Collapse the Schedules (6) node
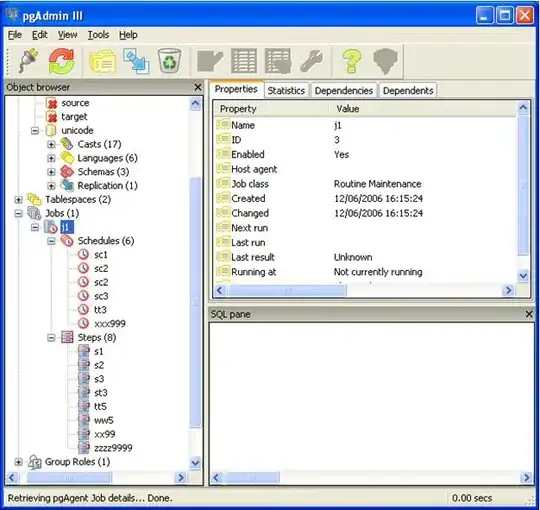The width and height of the screenshot is (540, 510). pyautogui.click(x=51, y=241)
